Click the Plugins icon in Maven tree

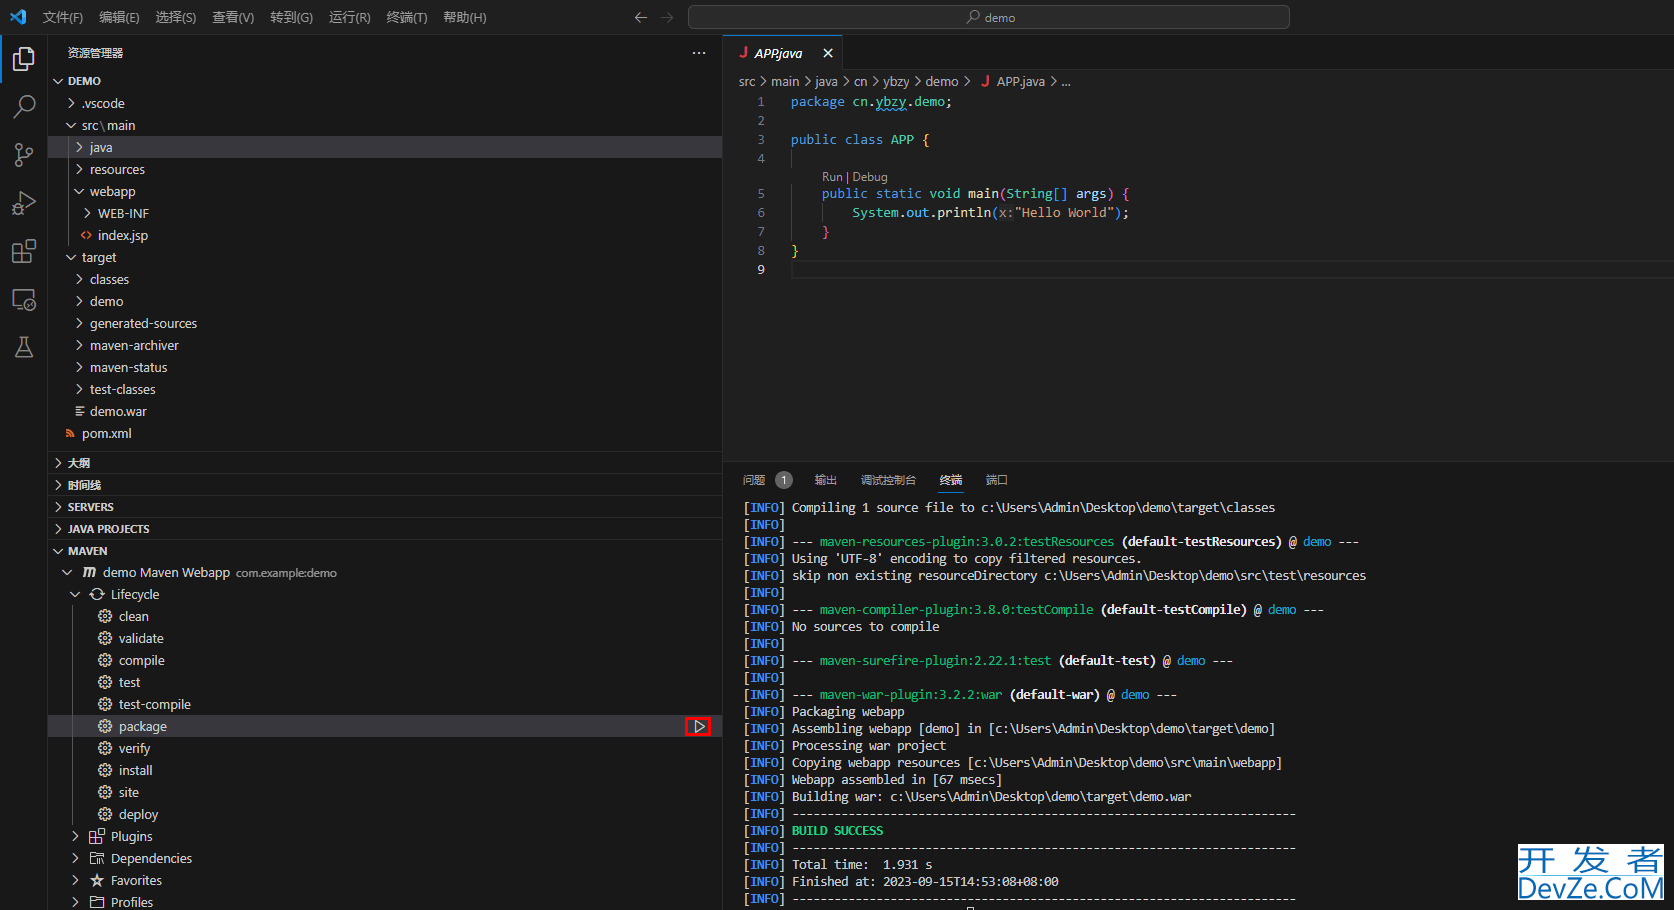point(97,836)
